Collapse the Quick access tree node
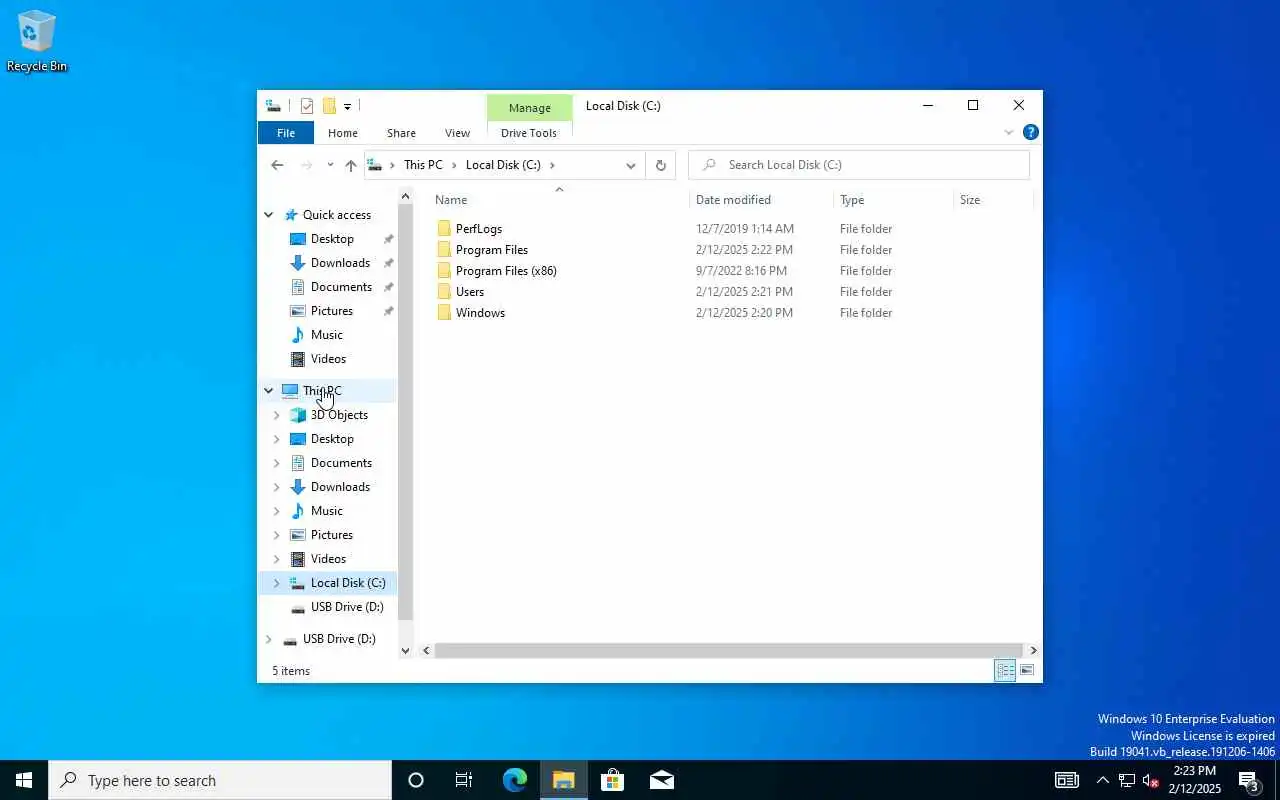This screenshot has height=800, width=1280. coord(269,215)
